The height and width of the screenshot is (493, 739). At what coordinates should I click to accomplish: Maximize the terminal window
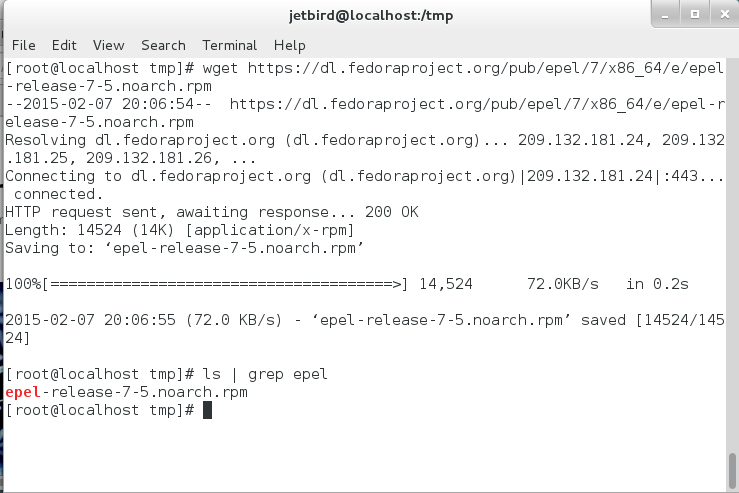click(695, 15)
